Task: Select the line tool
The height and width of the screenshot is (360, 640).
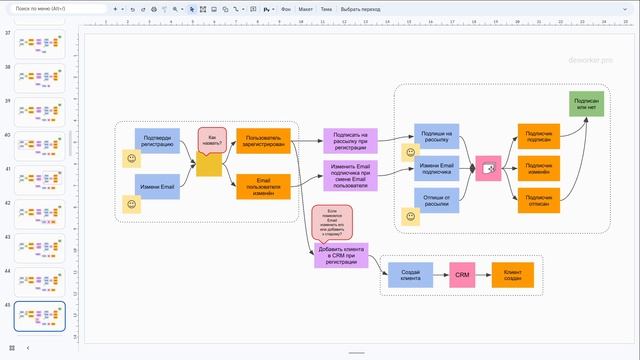Action: click(x=236, y=9)
